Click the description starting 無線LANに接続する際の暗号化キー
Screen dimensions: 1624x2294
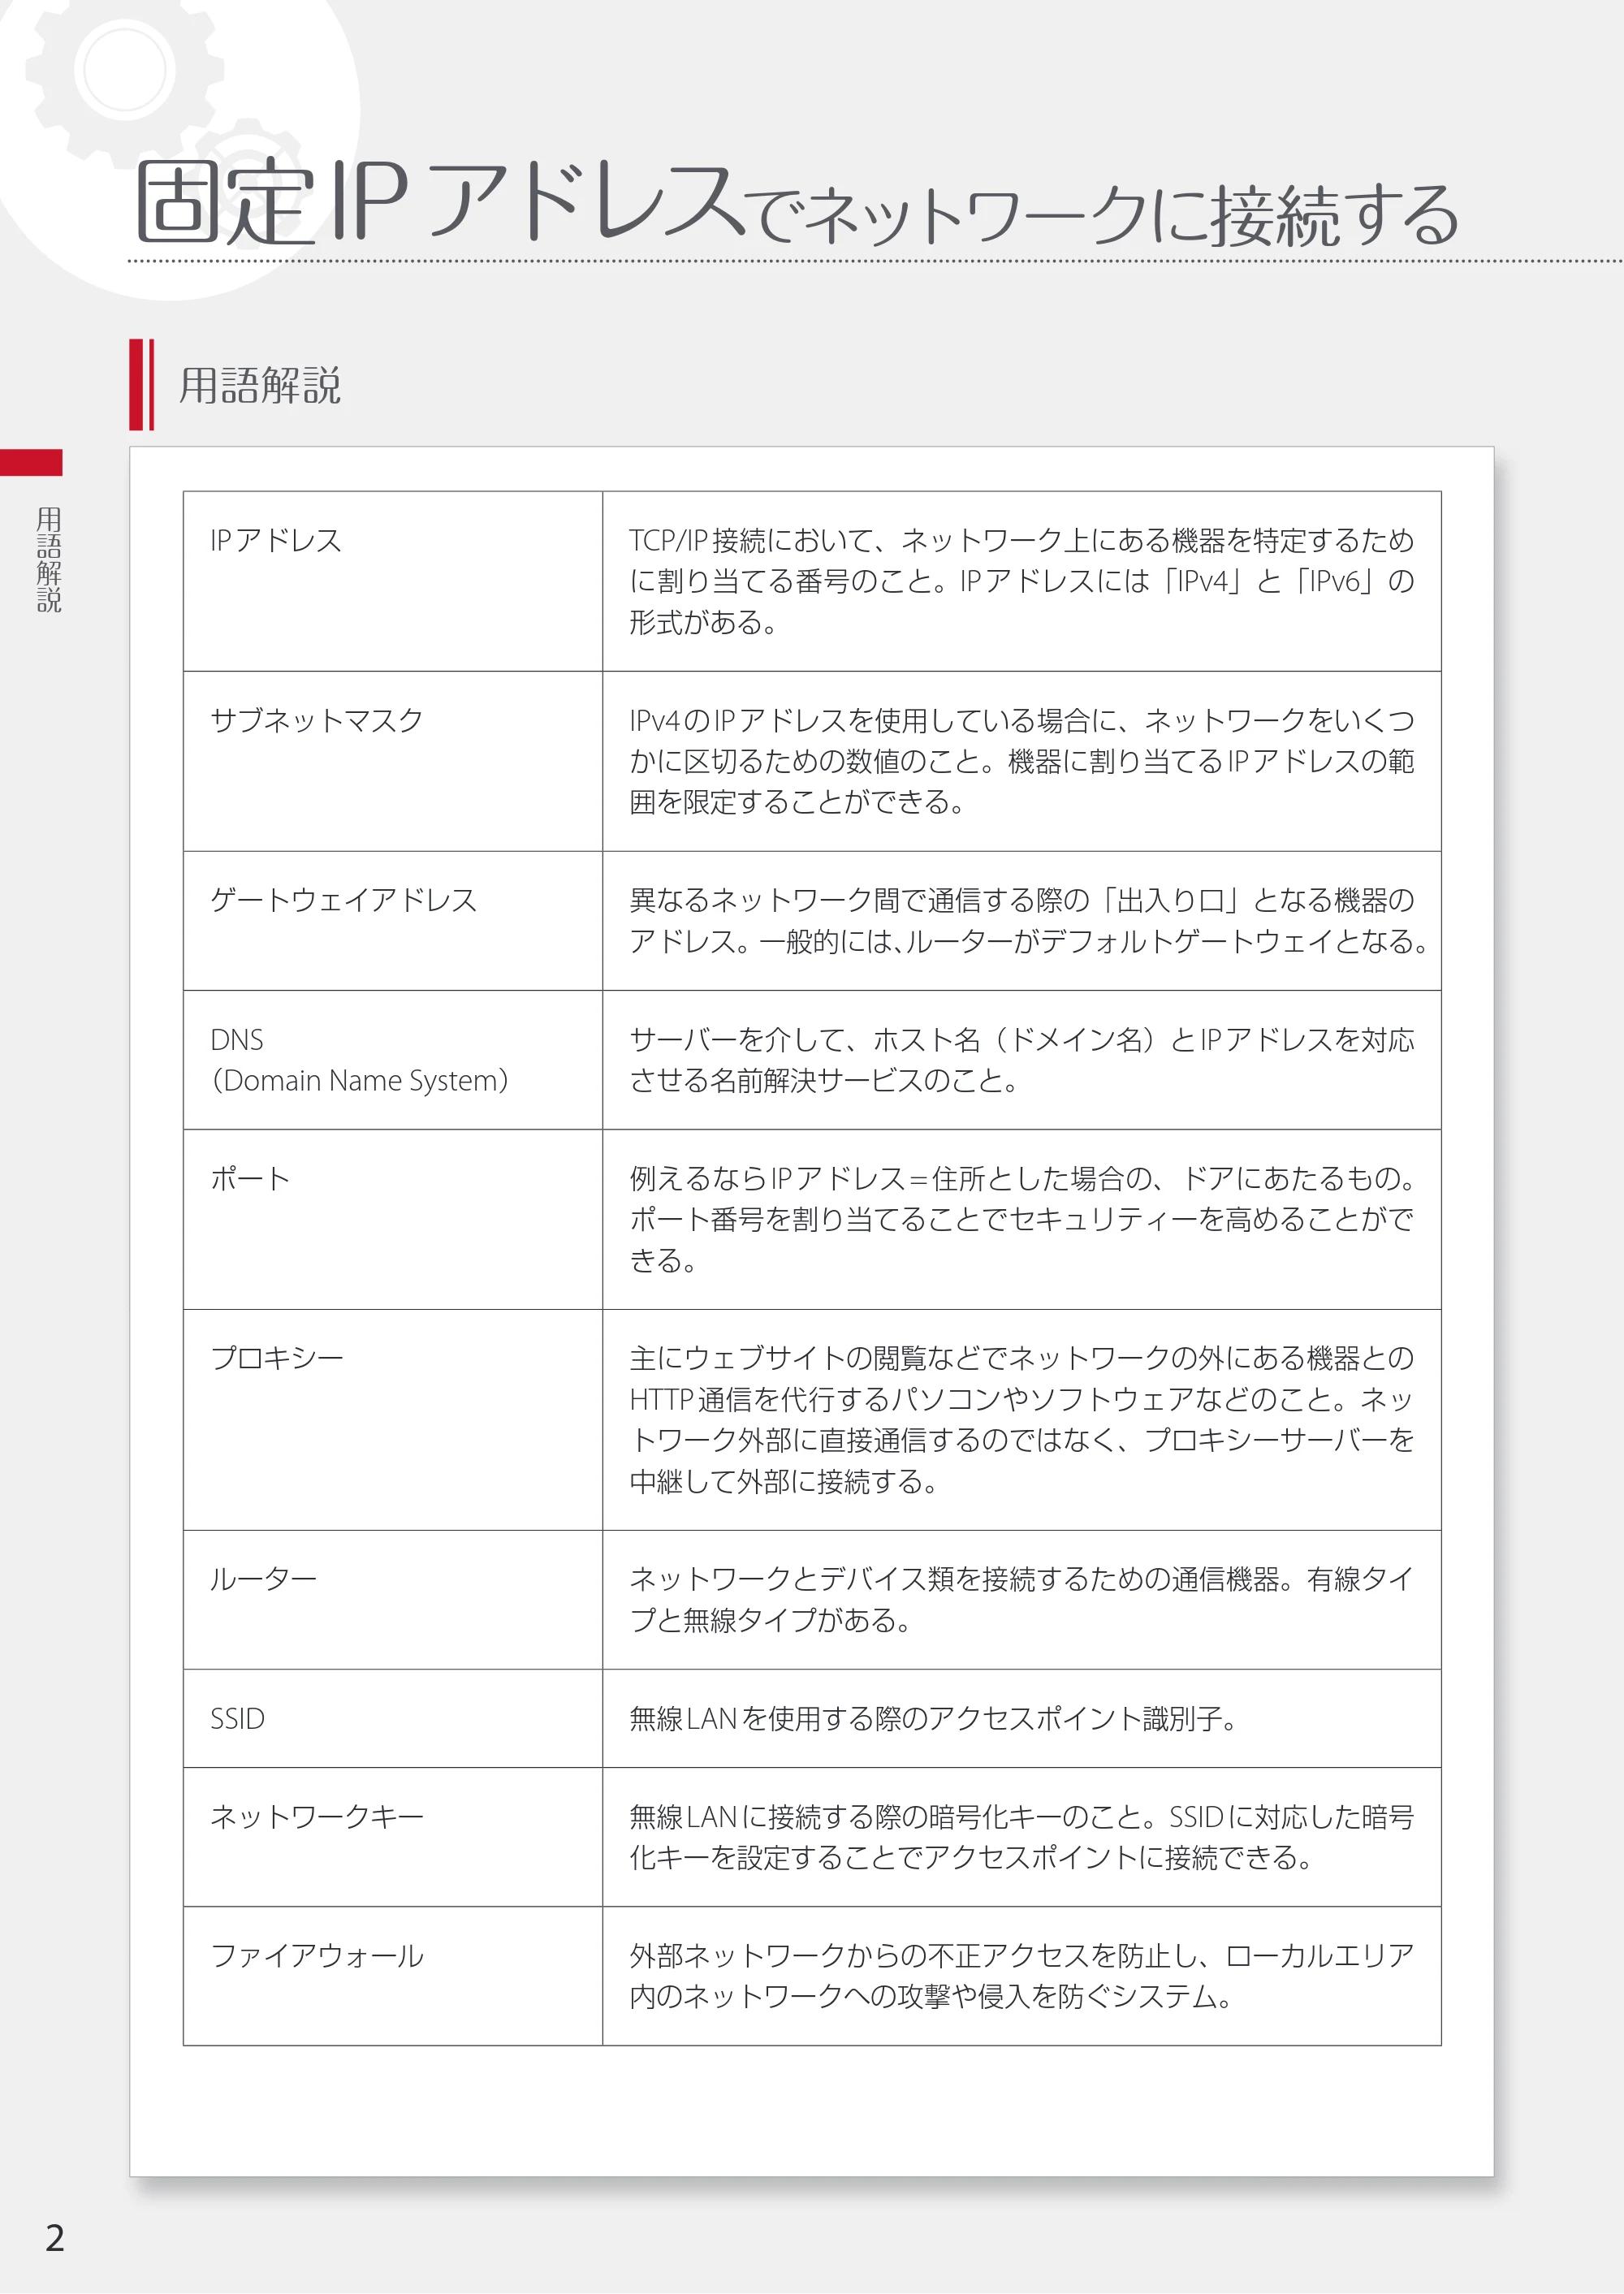(1021, 1837)
